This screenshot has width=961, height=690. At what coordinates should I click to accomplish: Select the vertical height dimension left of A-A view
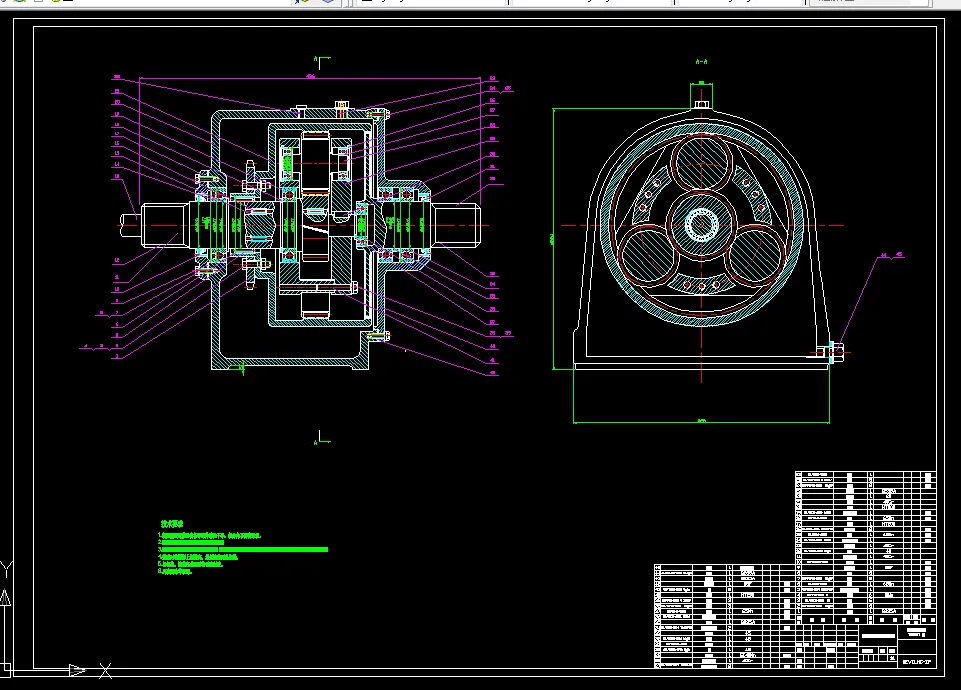553,239
